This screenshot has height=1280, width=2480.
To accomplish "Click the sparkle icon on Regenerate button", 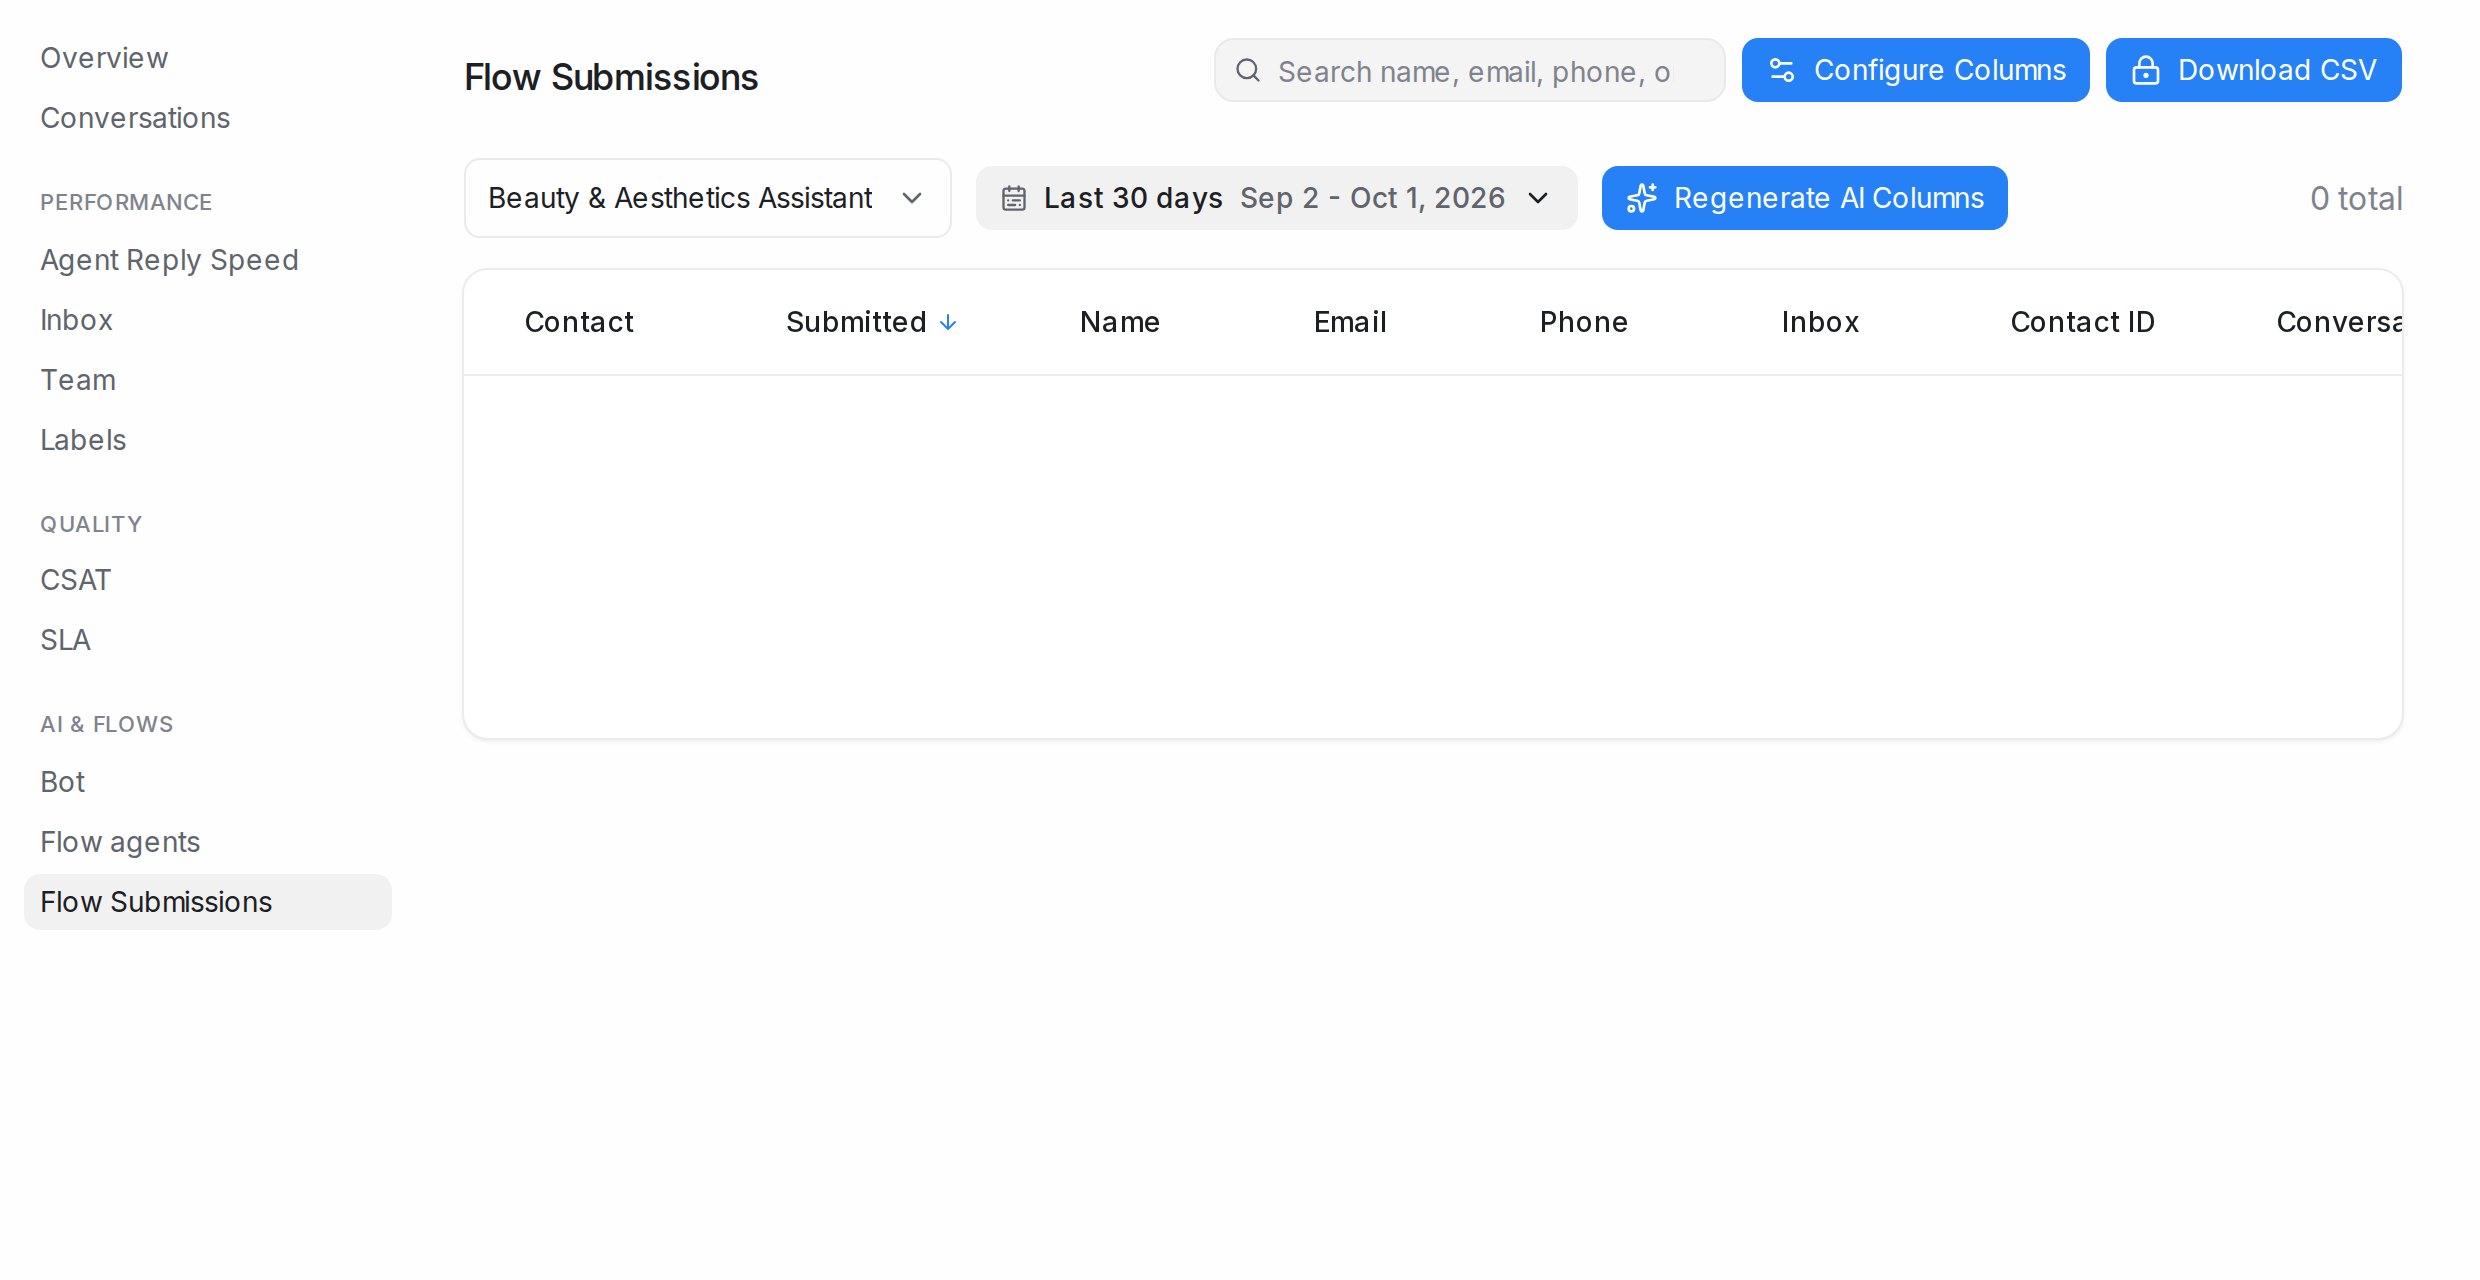I will (x=1641, y=198).
